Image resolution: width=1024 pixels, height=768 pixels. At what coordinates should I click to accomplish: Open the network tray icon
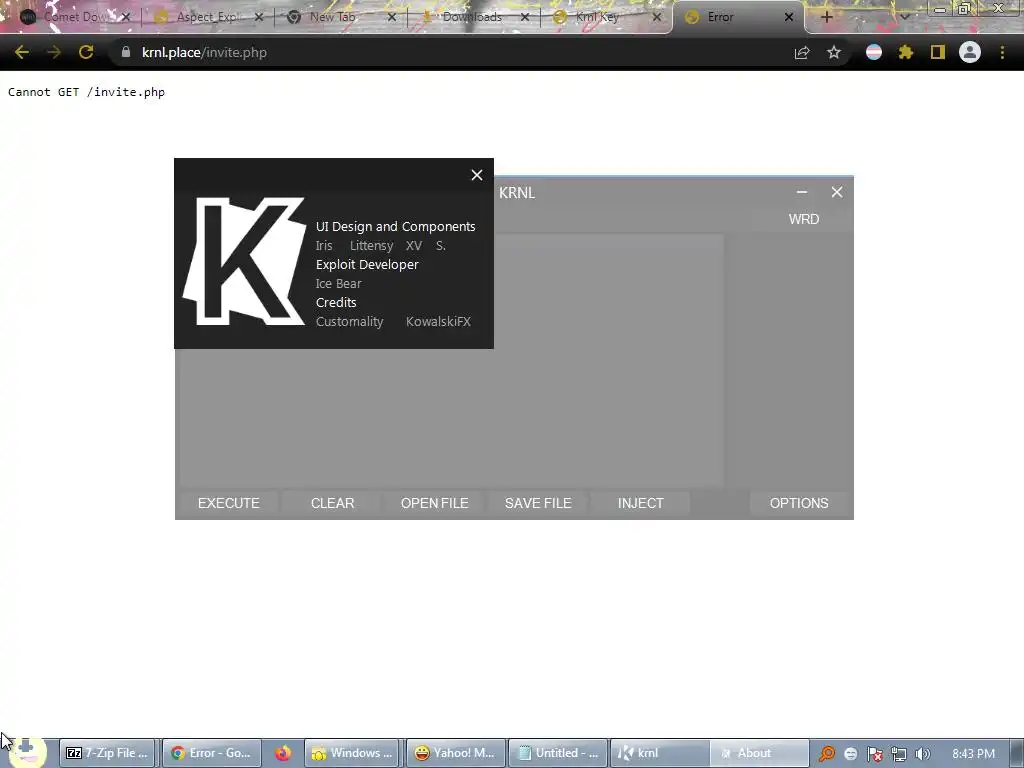tap(899, 754)
